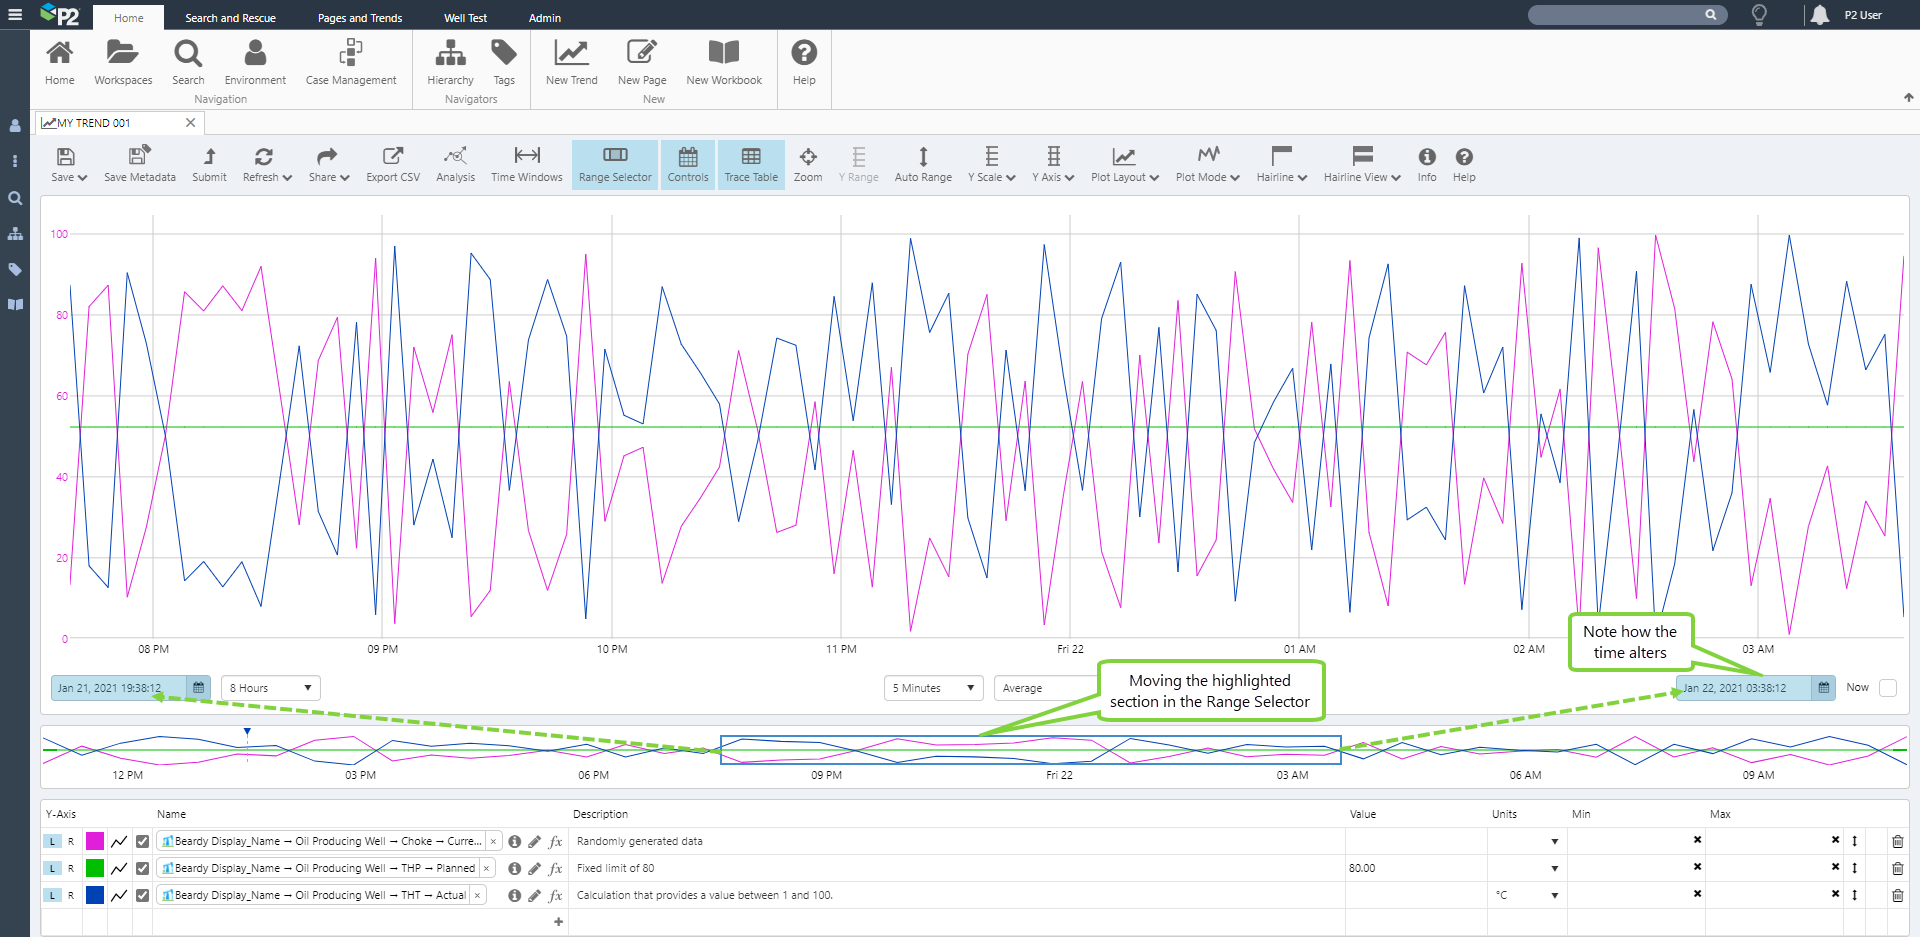Toggle the Range Selector button off
Screen dimensions: 1920x937
tap(615, 164)
